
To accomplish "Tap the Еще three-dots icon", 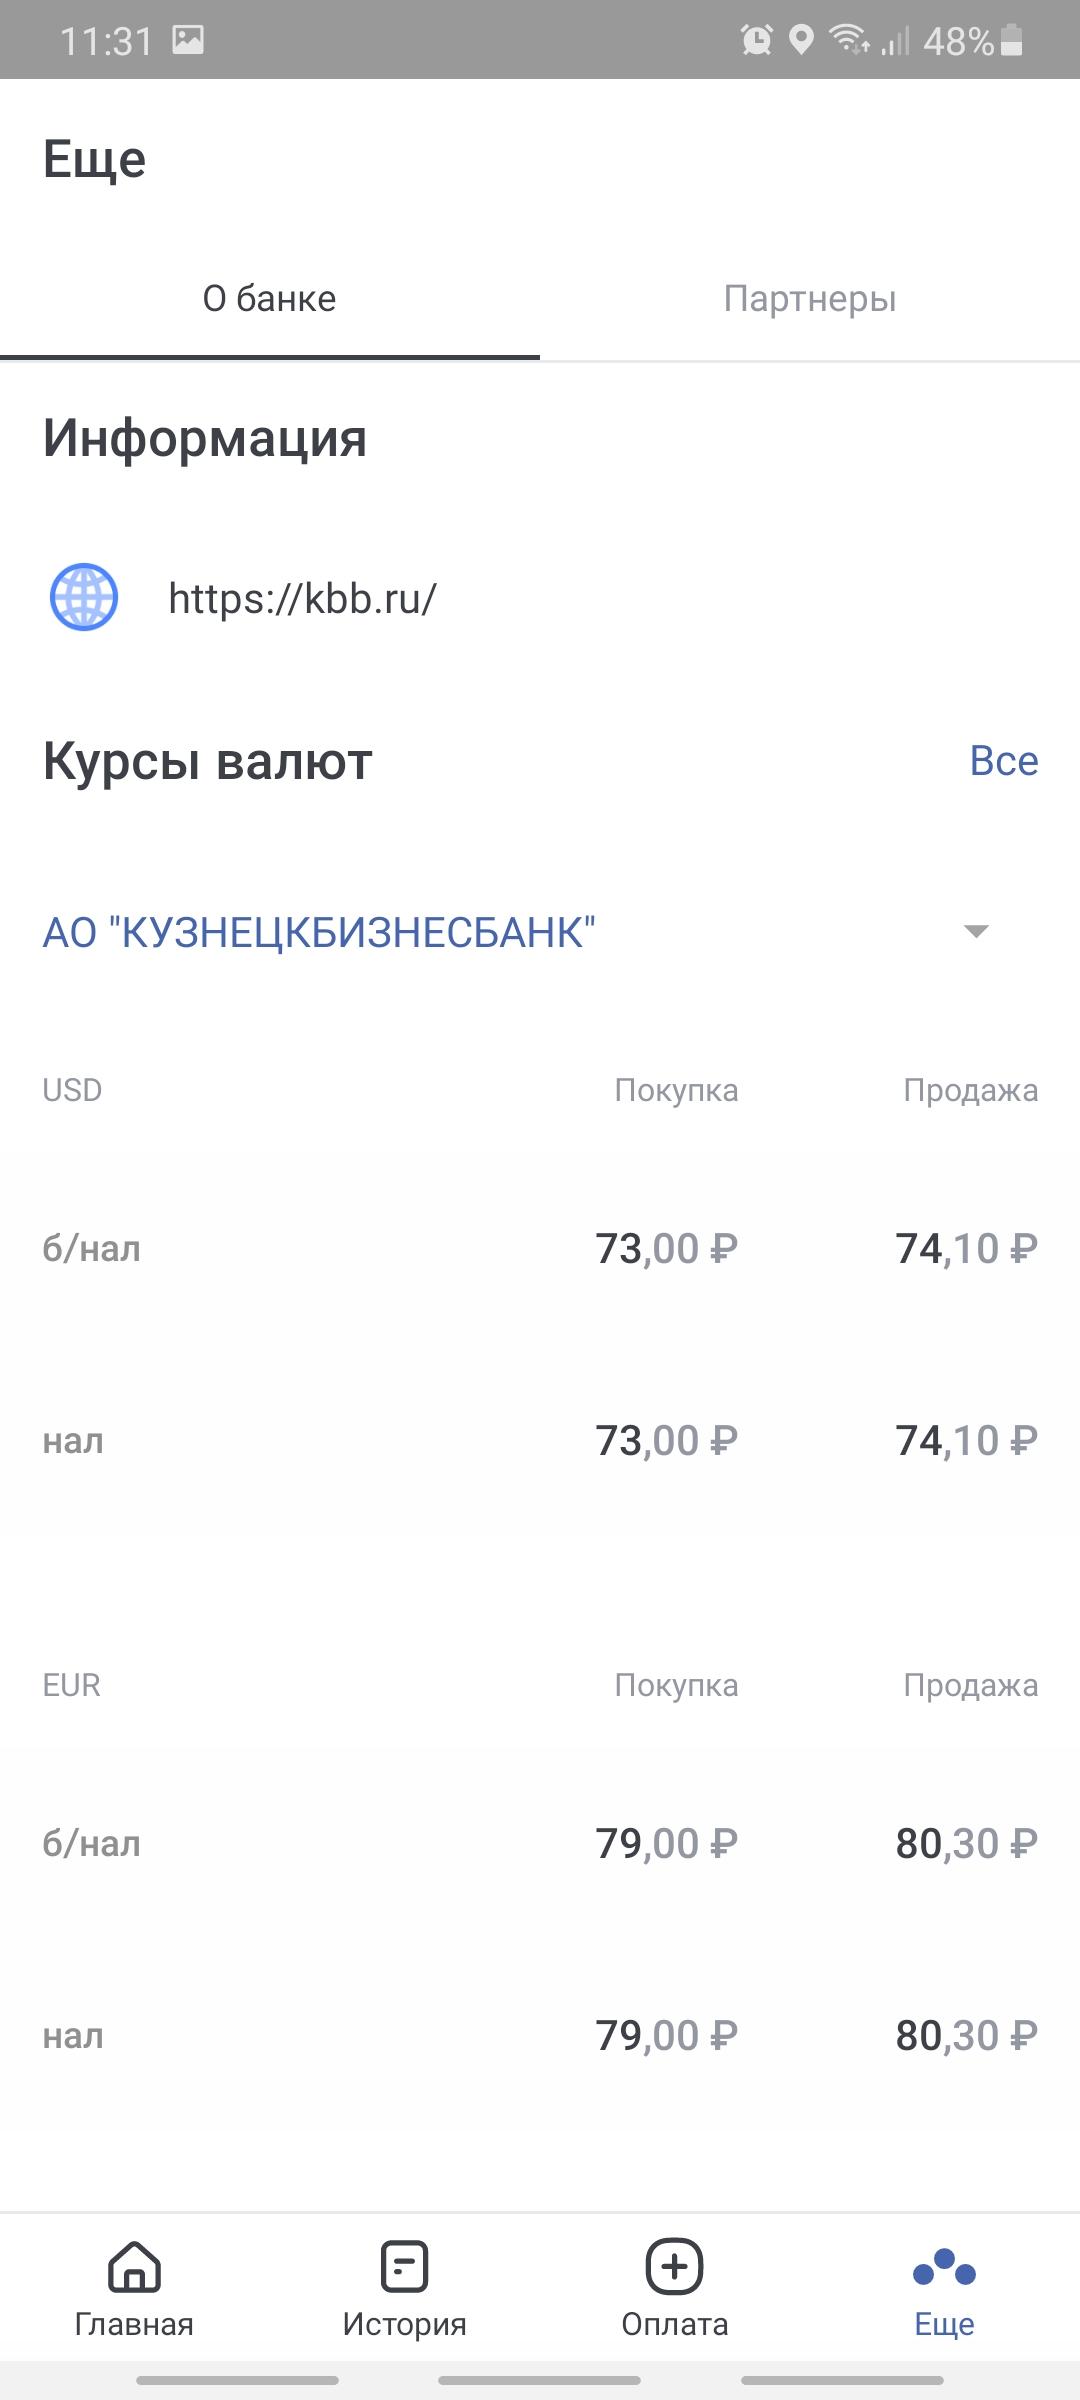I will [944, 2268].
